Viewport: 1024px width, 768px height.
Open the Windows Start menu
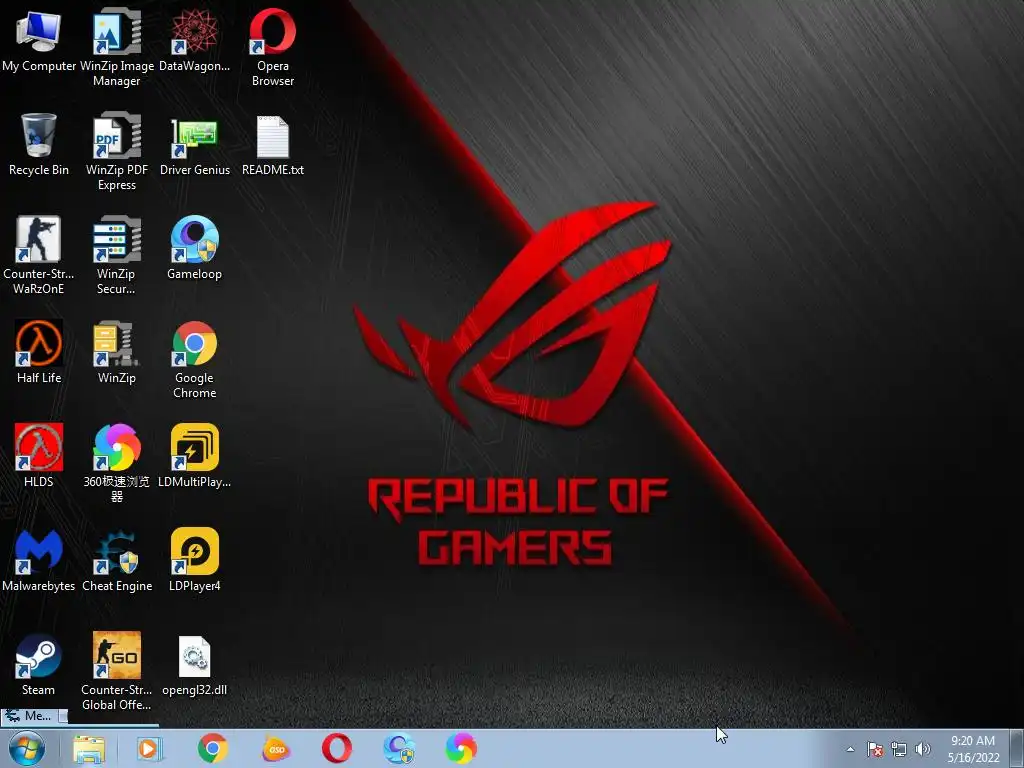coord(27,748)
